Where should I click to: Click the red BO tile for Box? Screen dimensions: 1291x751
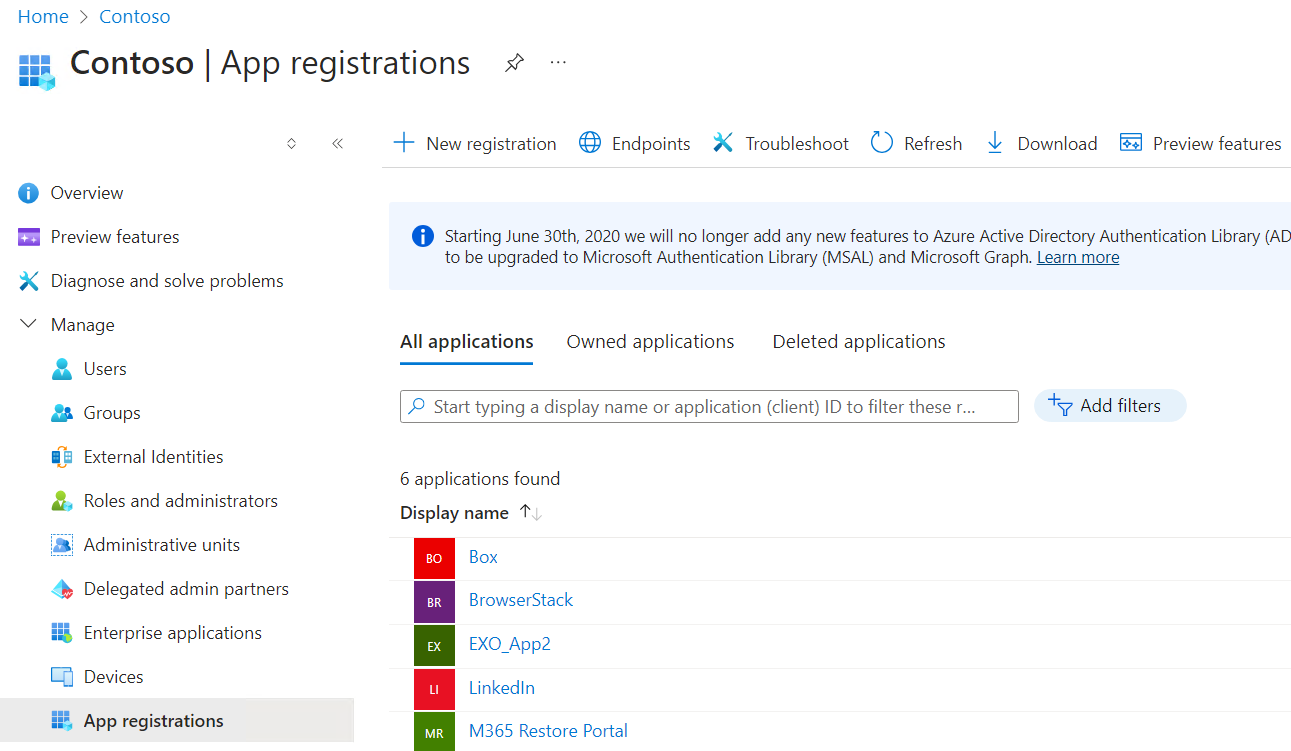click(x=434, y=558)
